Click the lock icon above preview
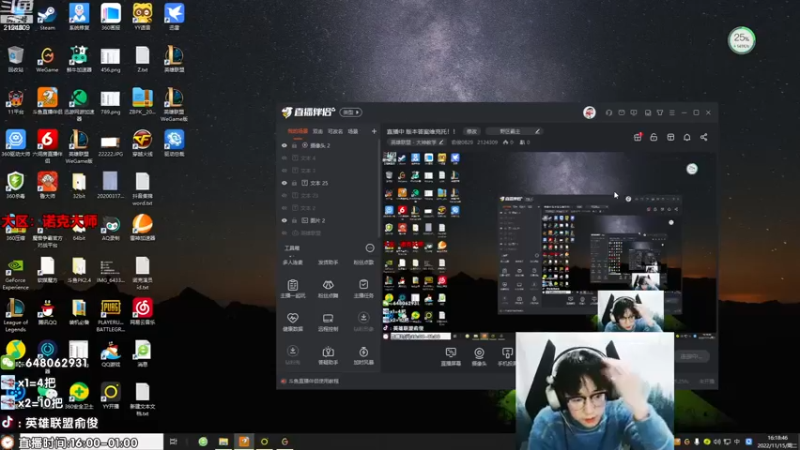The image size is (800, 450). pyautogui.click(x=654, y=137)
